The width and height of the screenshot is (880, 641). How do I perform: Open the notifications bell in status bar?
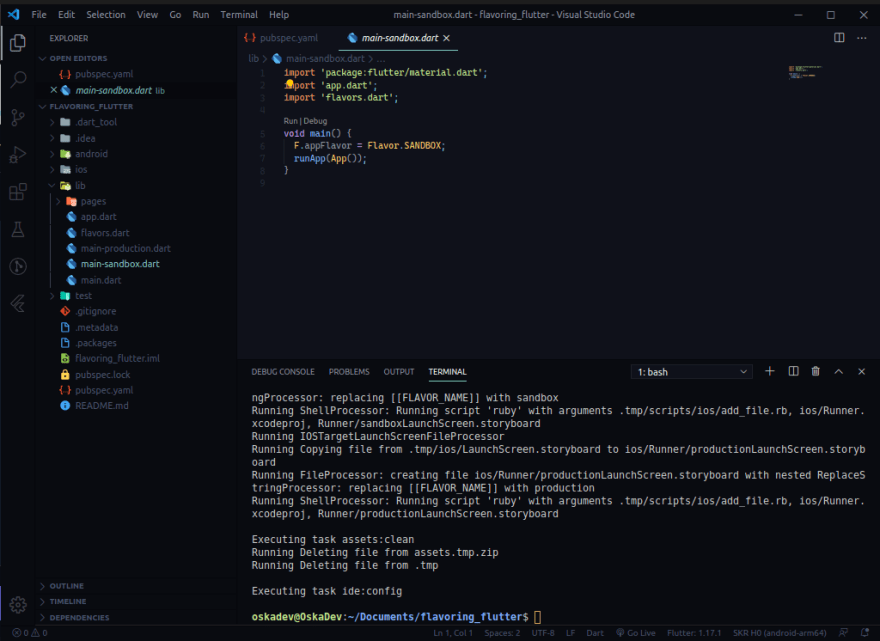tap(865, 633)
